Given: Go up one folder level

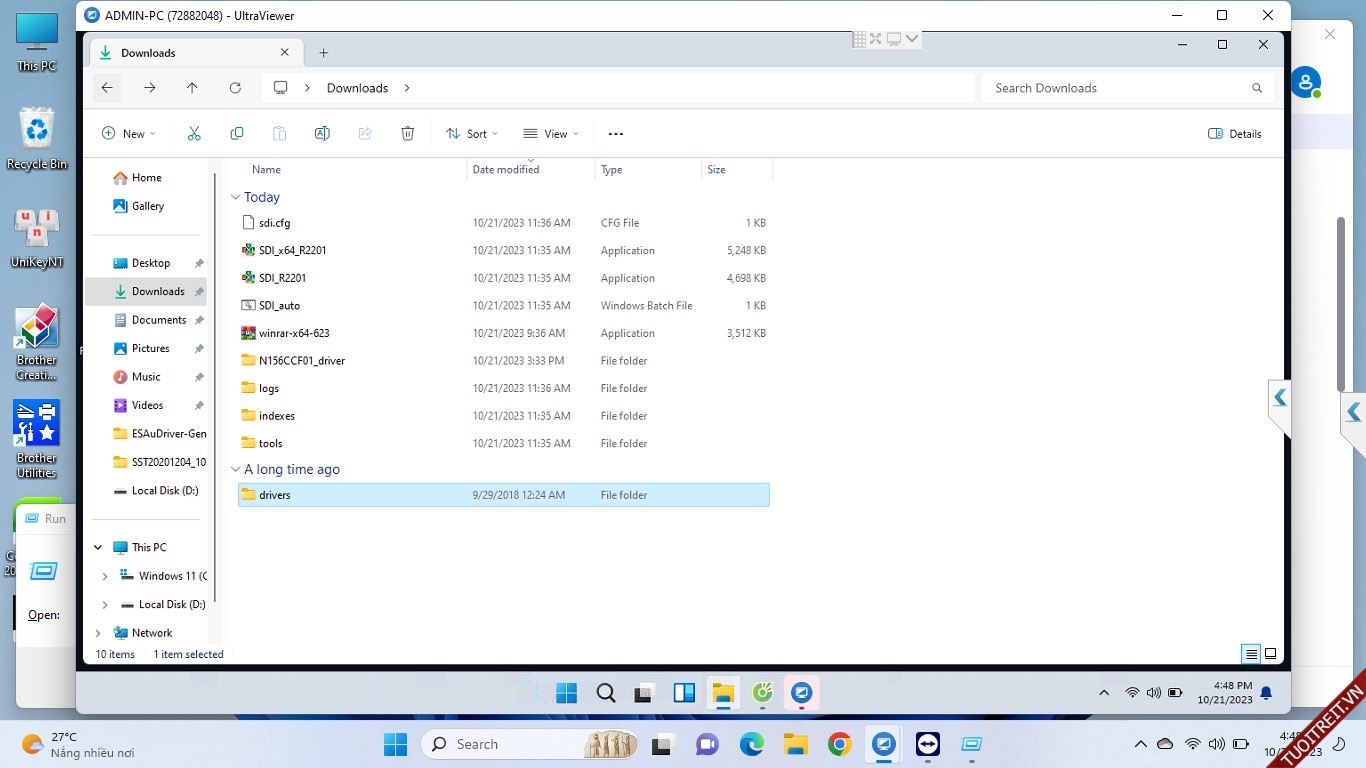Looking at the screenshot, I should pos(192,88).
